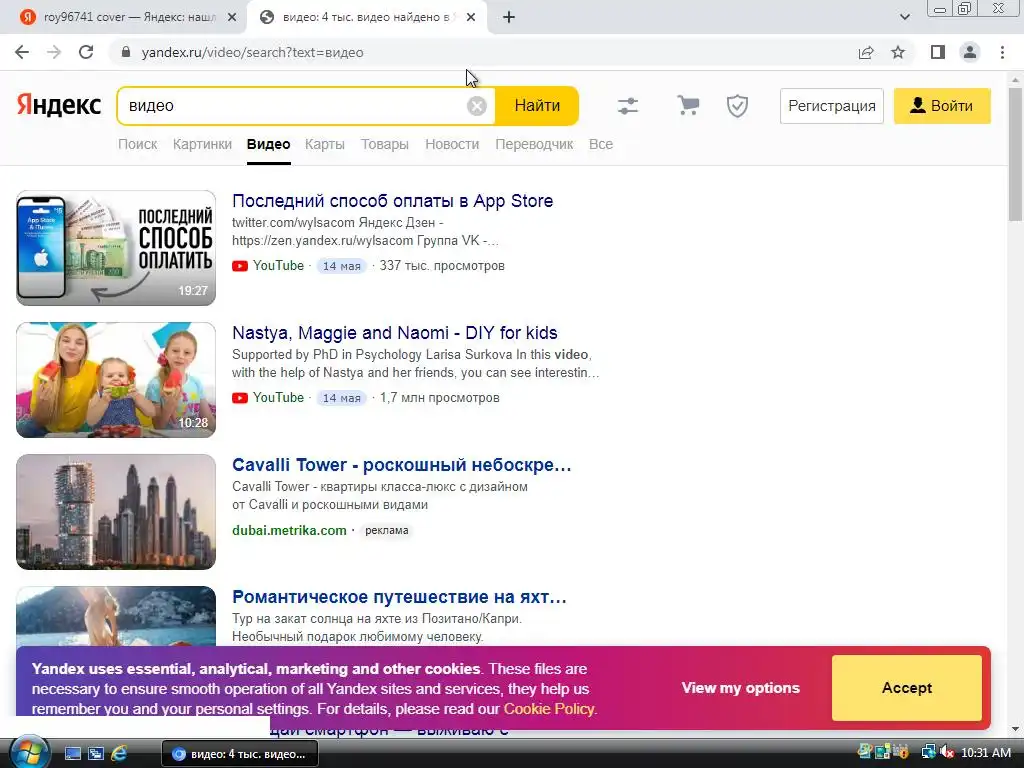
Task: Click Show Desktop quick launch icon
Action: [73, 754]
